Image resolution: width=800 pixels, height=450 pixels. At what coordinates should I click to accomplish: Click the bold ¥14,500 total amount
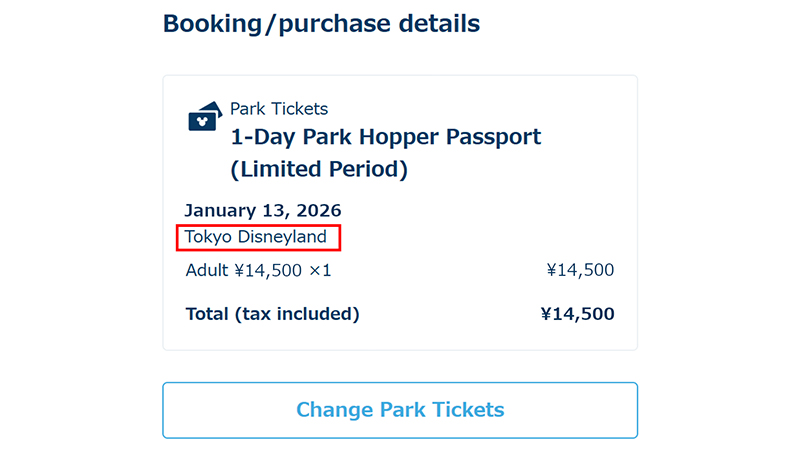tap(577, 314)
